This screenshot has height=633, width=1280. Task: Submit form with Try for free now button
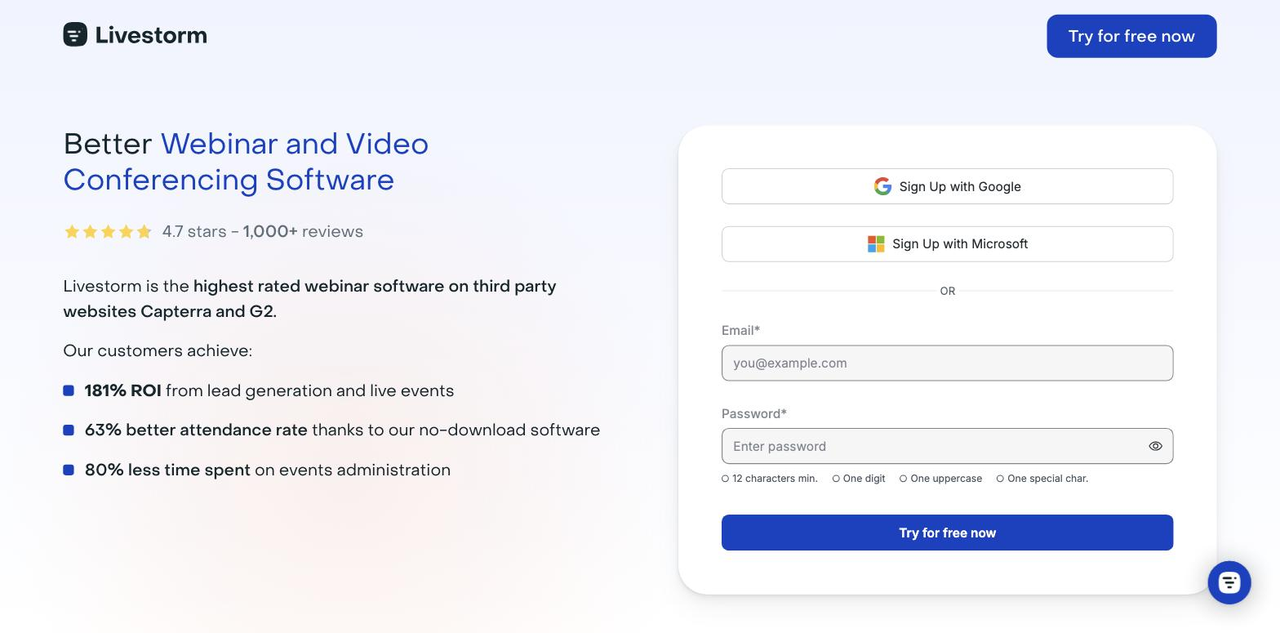point(947,533)
